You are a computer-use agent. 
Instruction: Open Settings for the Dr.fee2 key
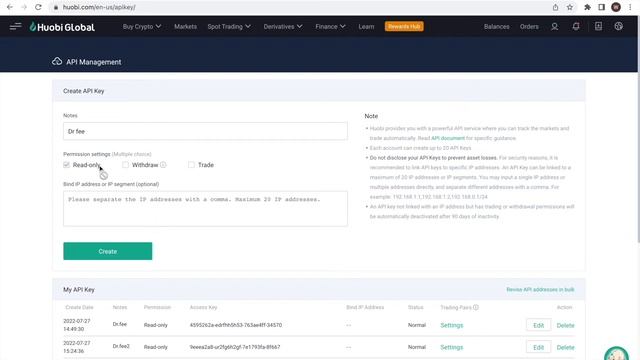pos(451,347)
